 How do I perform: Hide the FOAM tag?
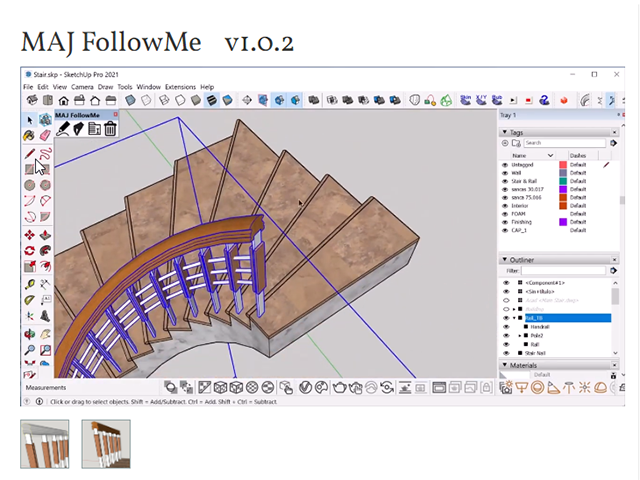(x=504, y=214)
